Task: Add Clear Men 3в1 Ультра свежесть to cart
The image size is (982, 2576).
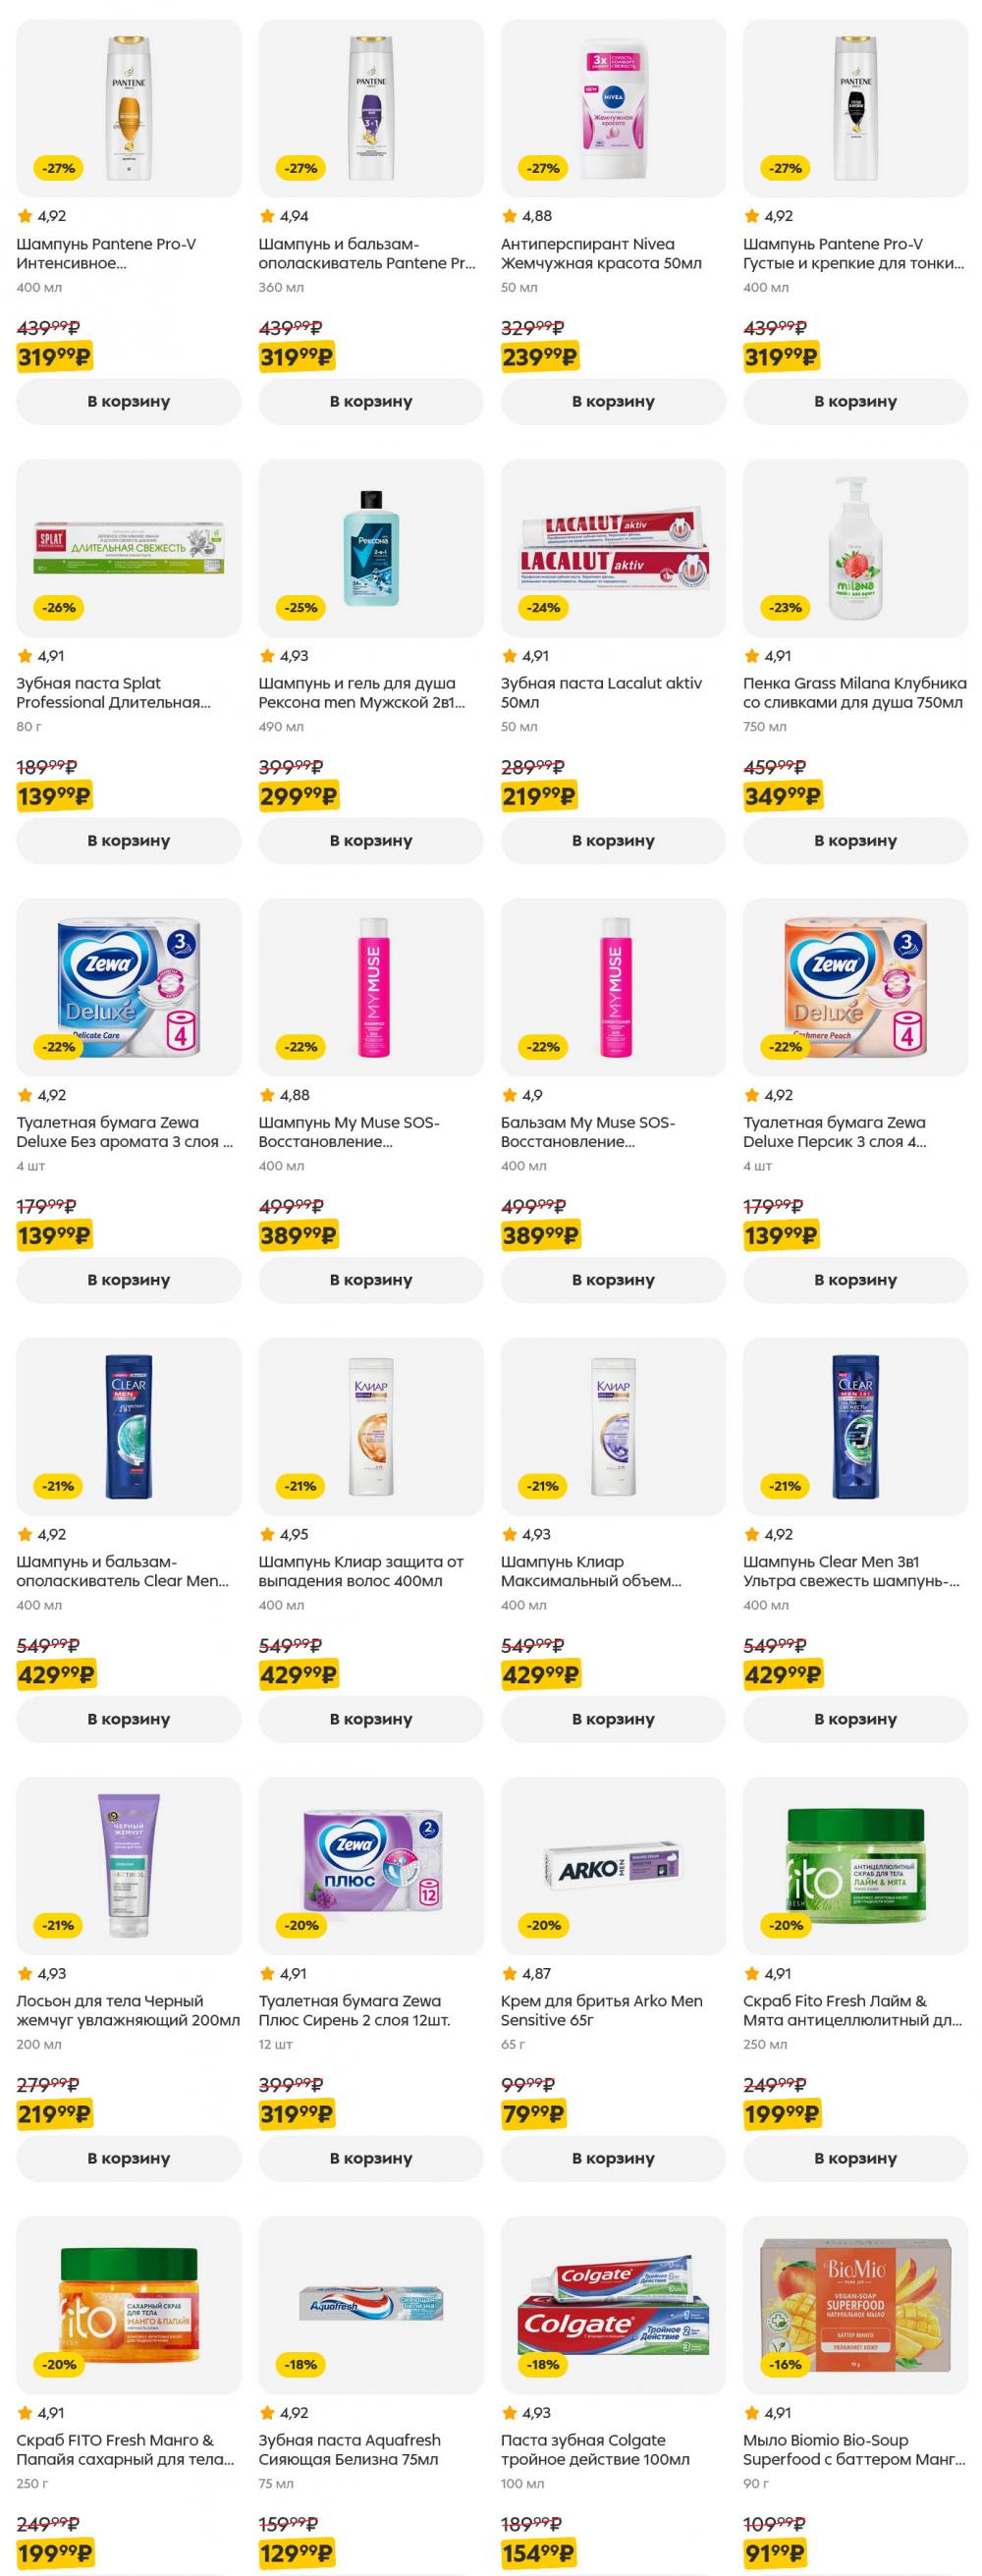Action: [x=855, y=1719]
